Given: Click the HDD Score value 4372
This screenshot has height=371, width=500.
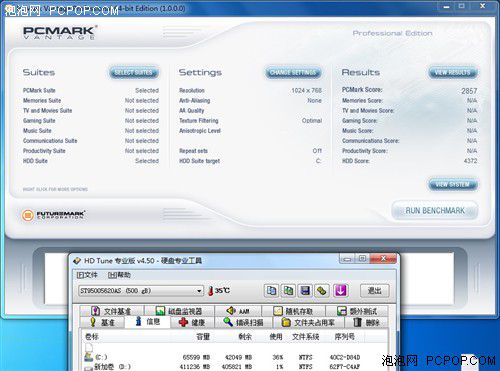Looking at the screenshot, I should coord(470,161).
